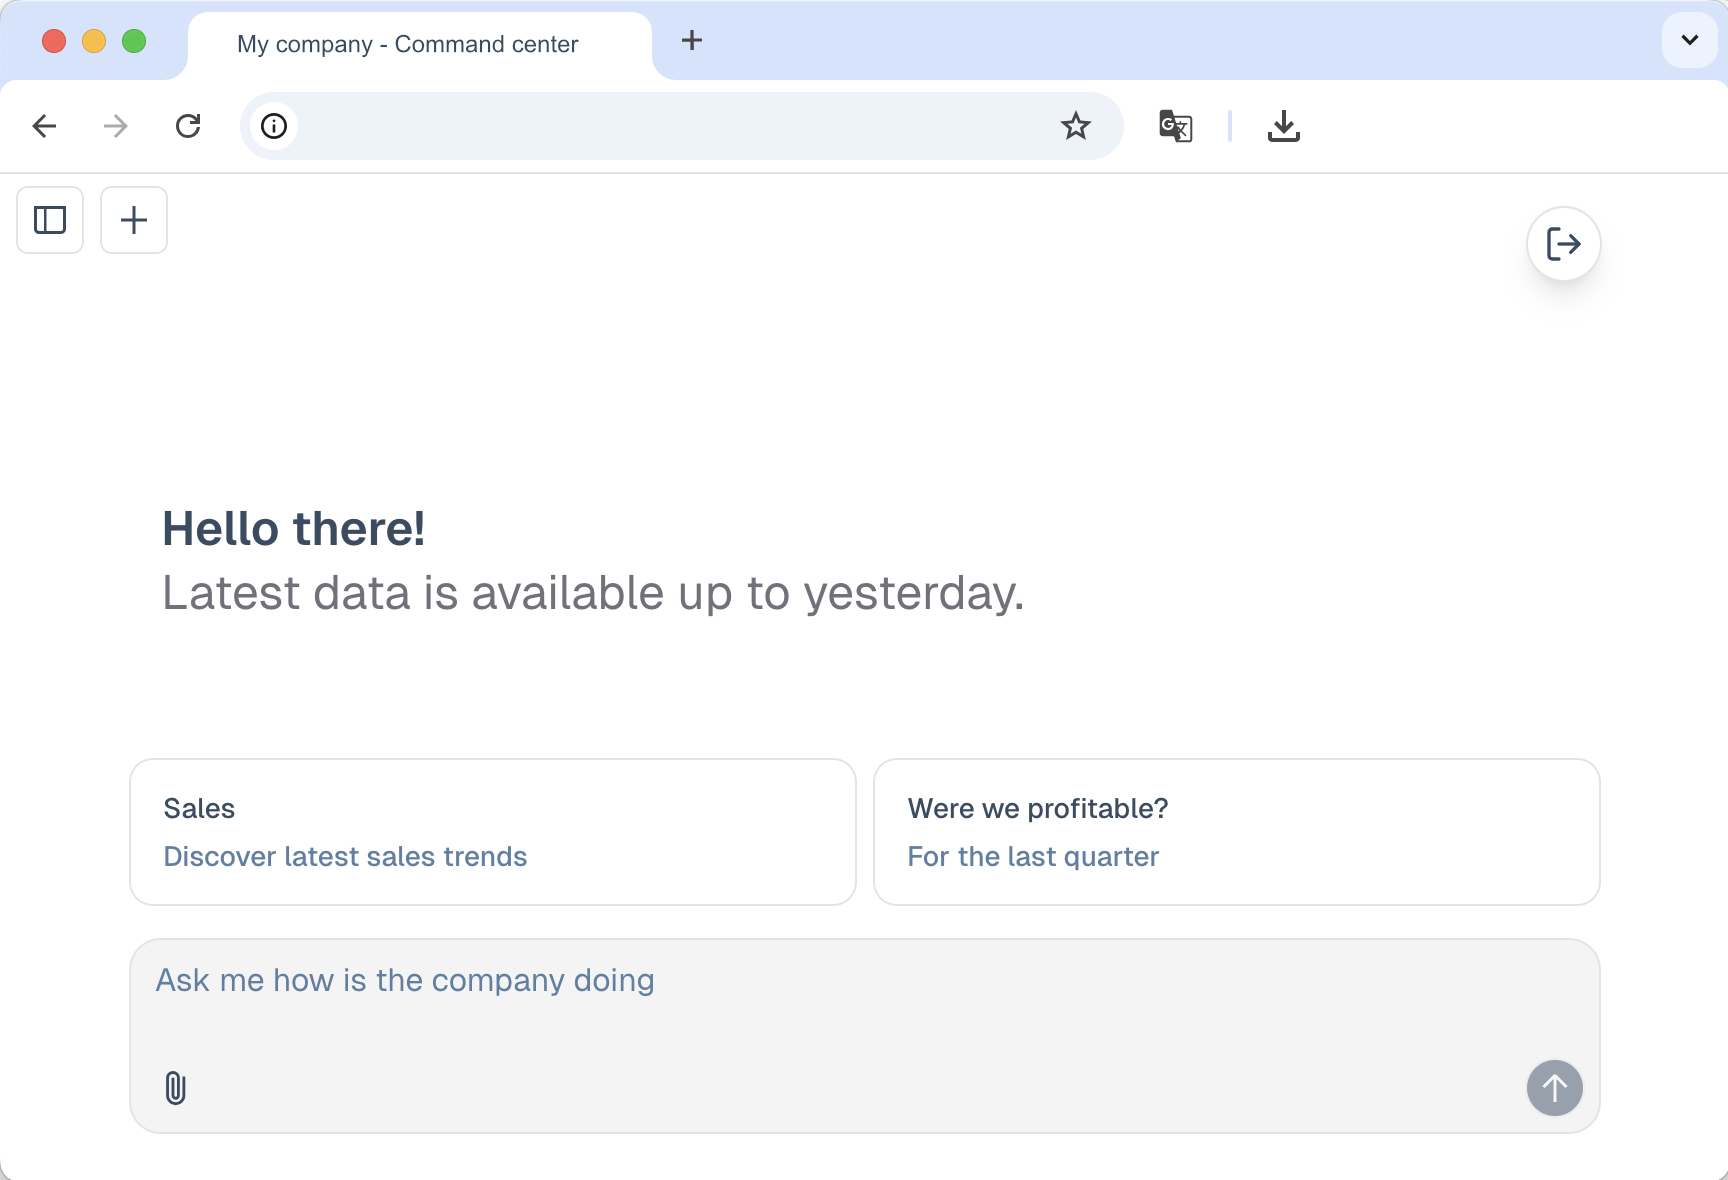Screen dimensions: 1728x1180
Task: Navigate back with the back arrow
Action: pyautogui.click(x=44, y=126)
